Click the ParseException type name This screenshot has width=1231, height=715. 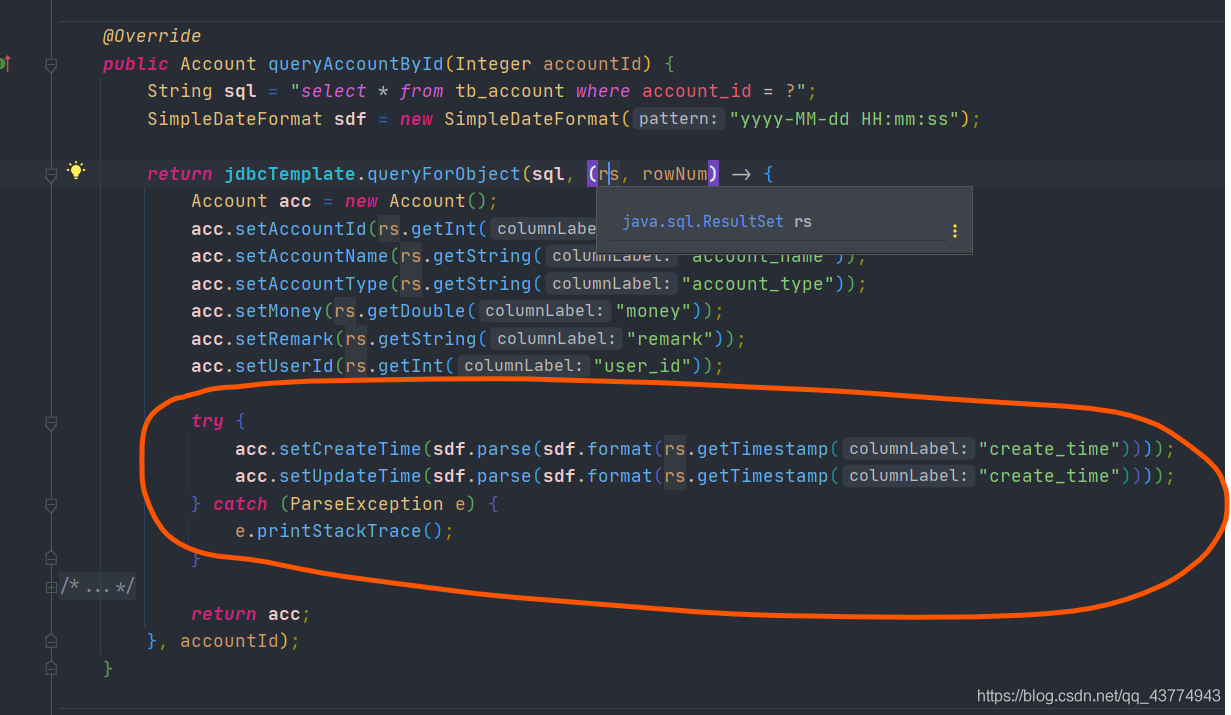pos(367,504)
